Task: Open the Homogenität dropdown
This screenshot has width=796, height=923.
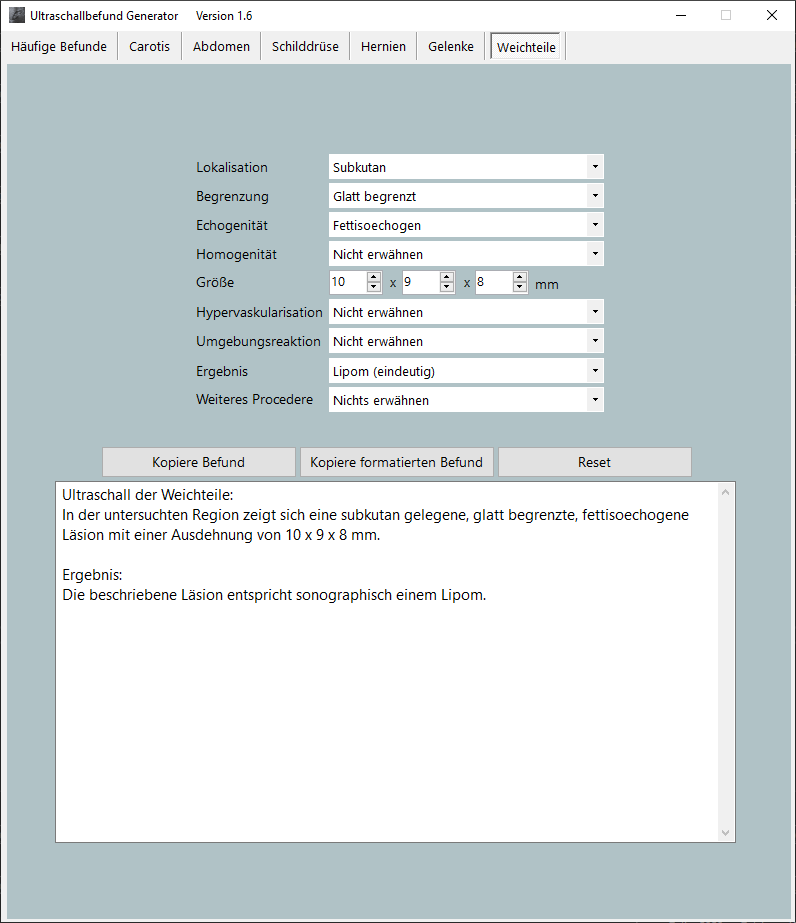Action: [595, 254]
